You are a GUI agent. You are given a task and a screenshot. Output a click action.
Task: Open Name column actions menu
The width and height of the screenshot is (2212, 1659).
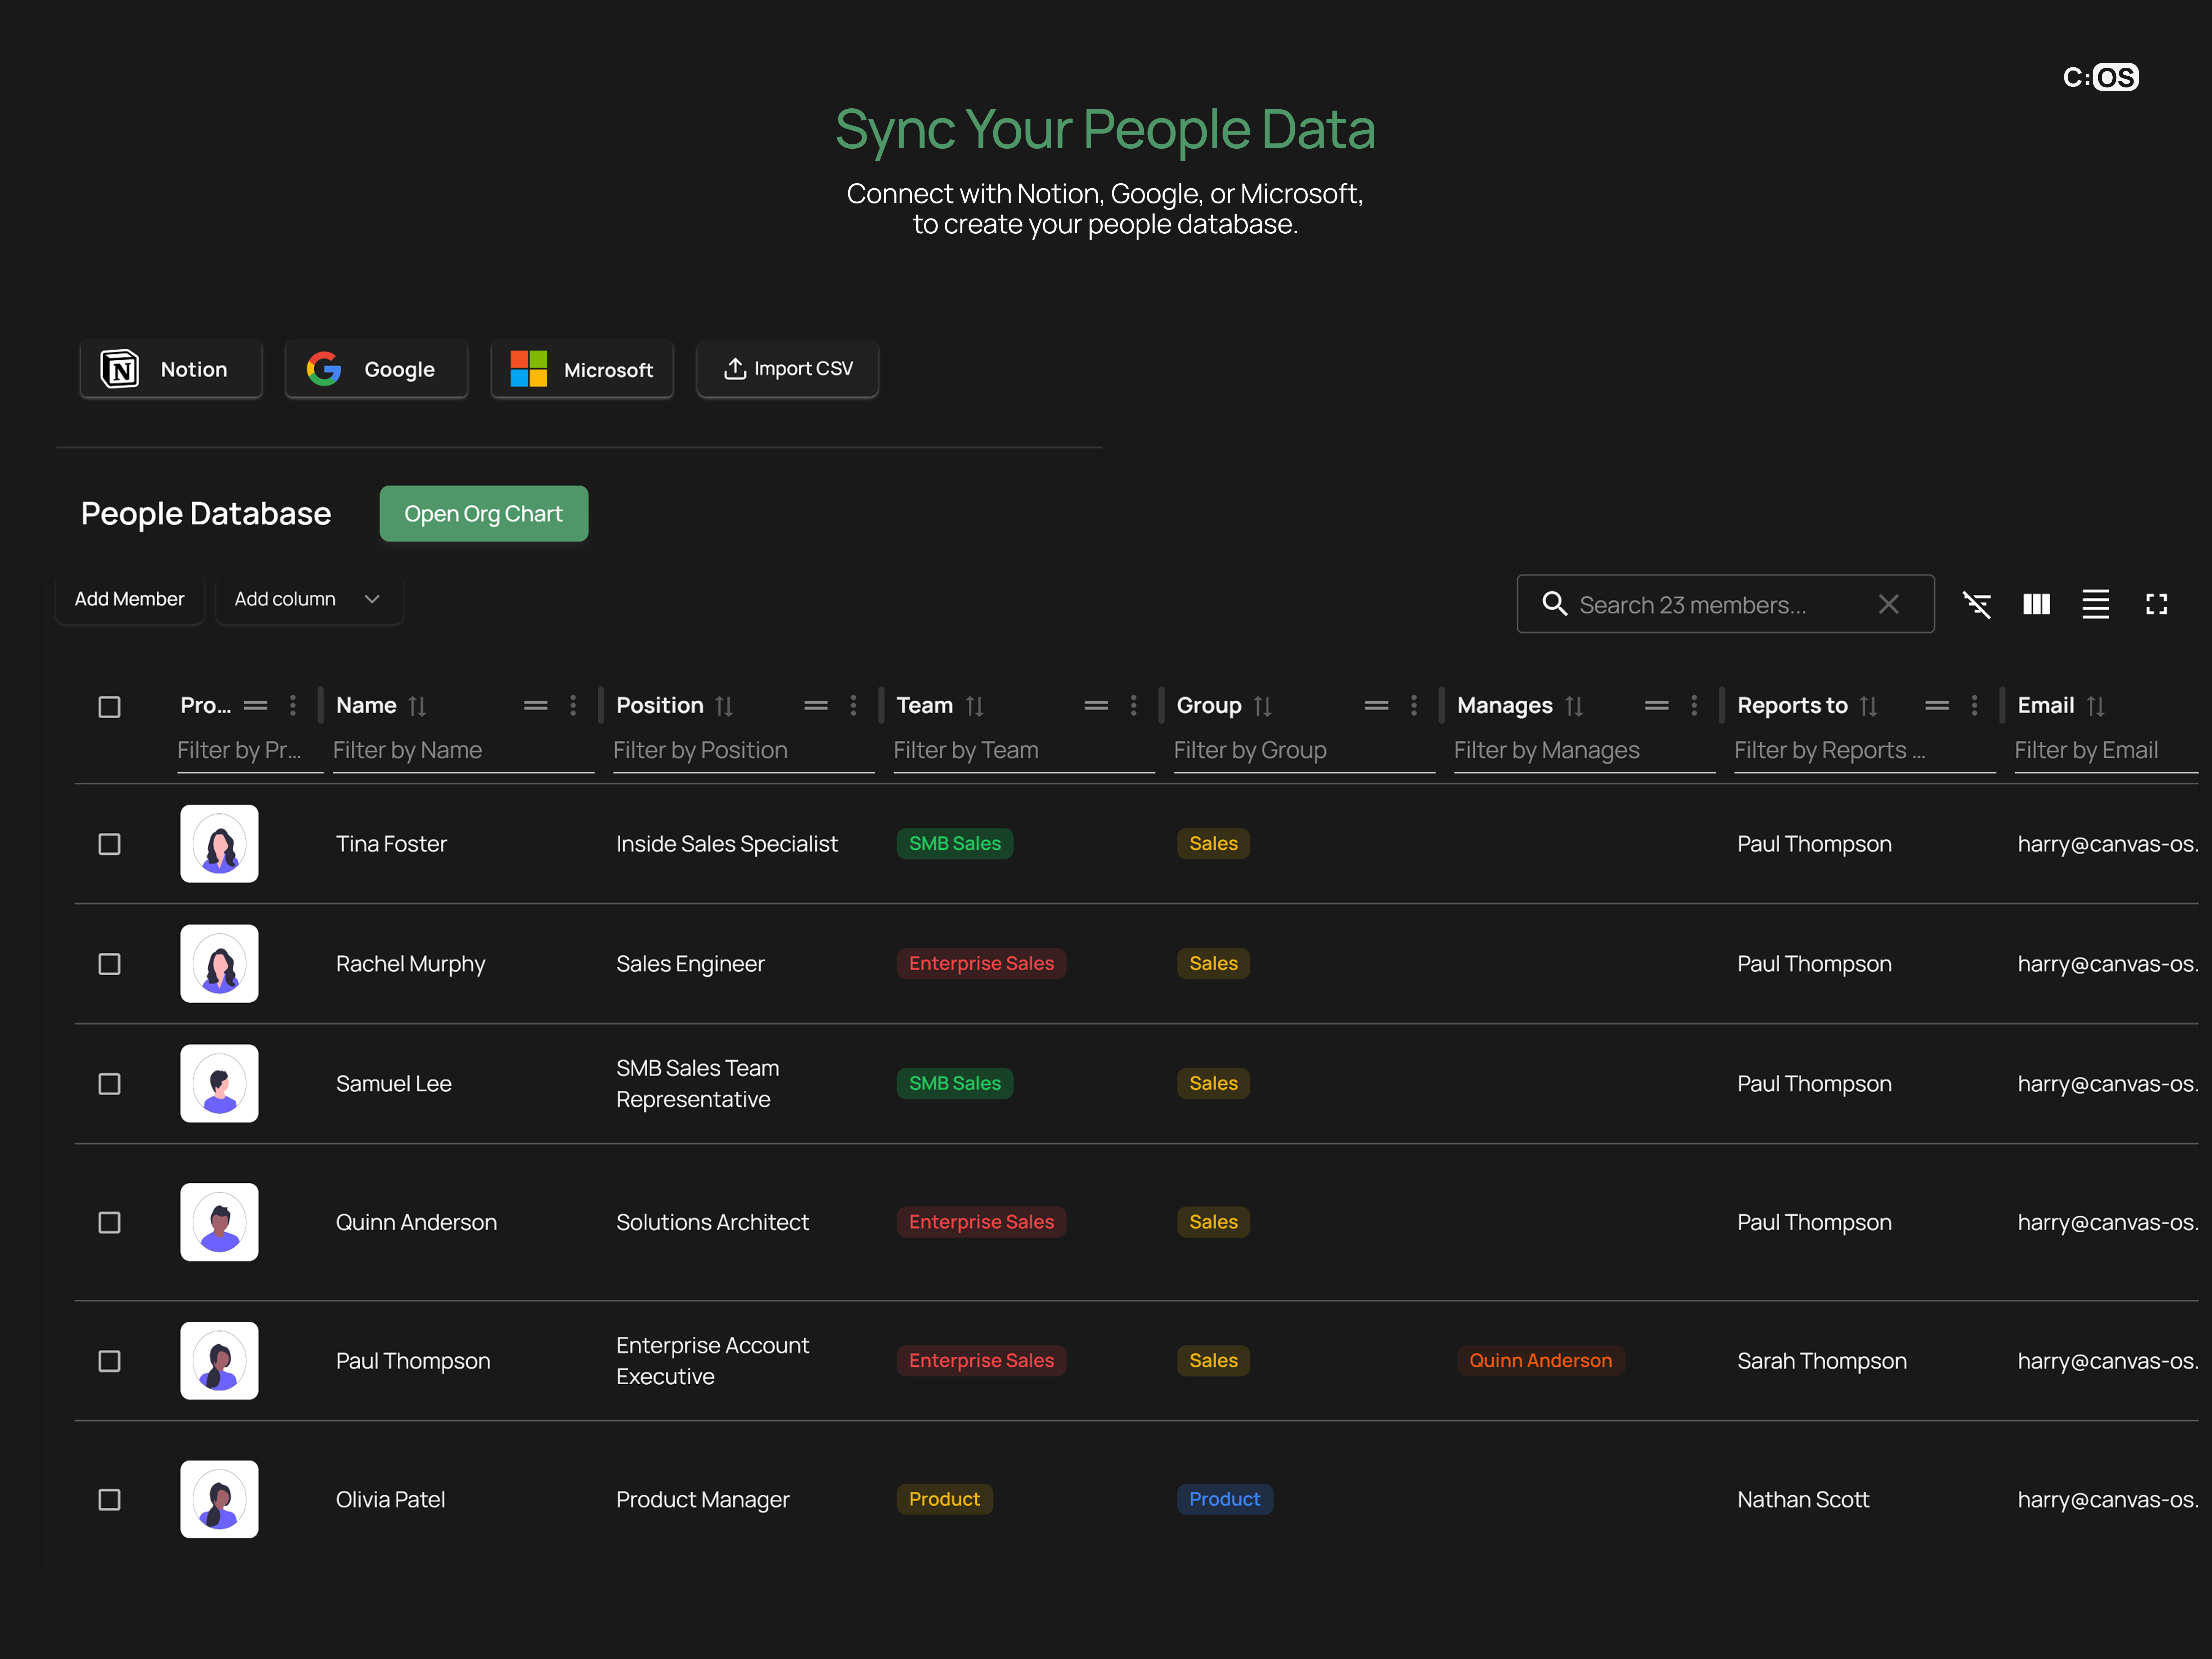(x=573, y=706)
